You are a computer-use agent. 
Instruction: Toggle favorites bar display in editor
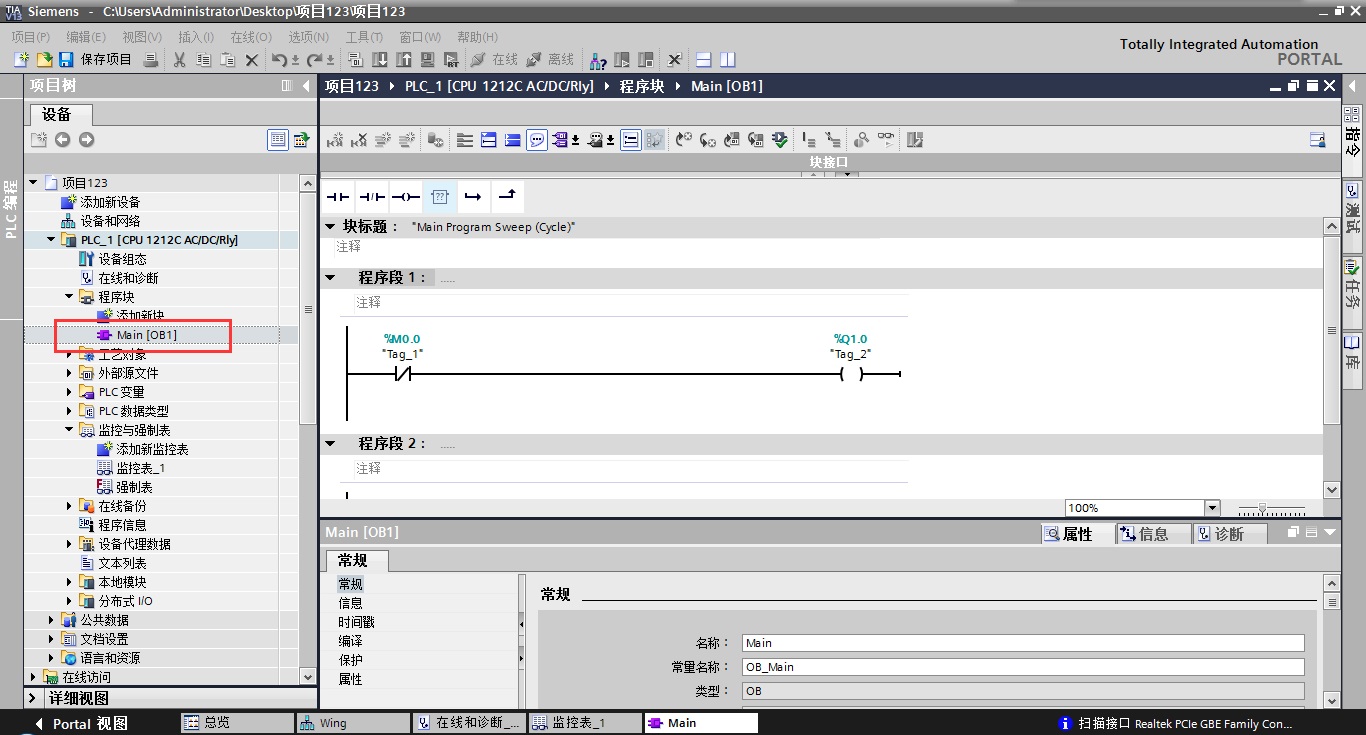655,140
